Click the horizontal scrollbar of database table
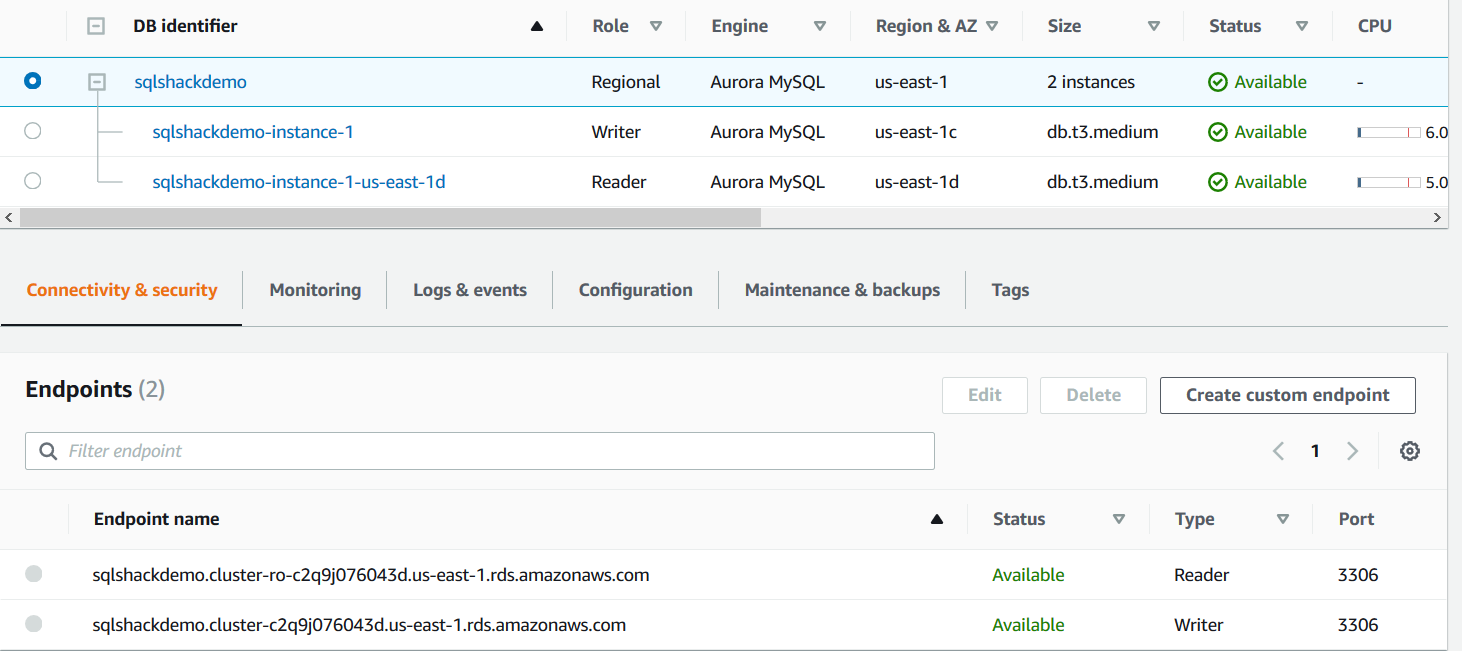The height and width of the screenshot is (651, 1462). (390, 217)
